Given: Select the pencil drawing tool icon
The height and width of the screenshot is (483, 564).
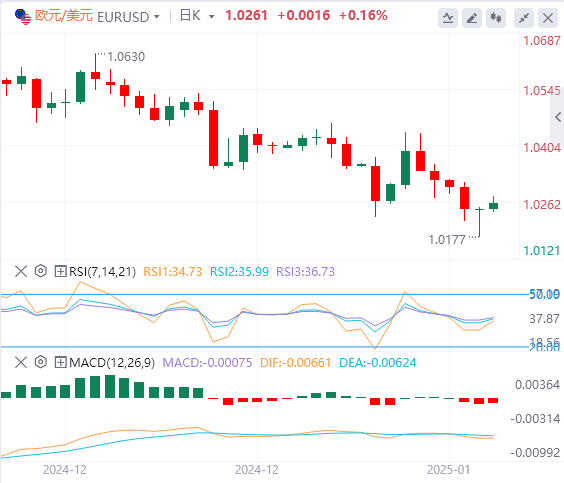Looking at the screenshot, I should pos(472,18).
